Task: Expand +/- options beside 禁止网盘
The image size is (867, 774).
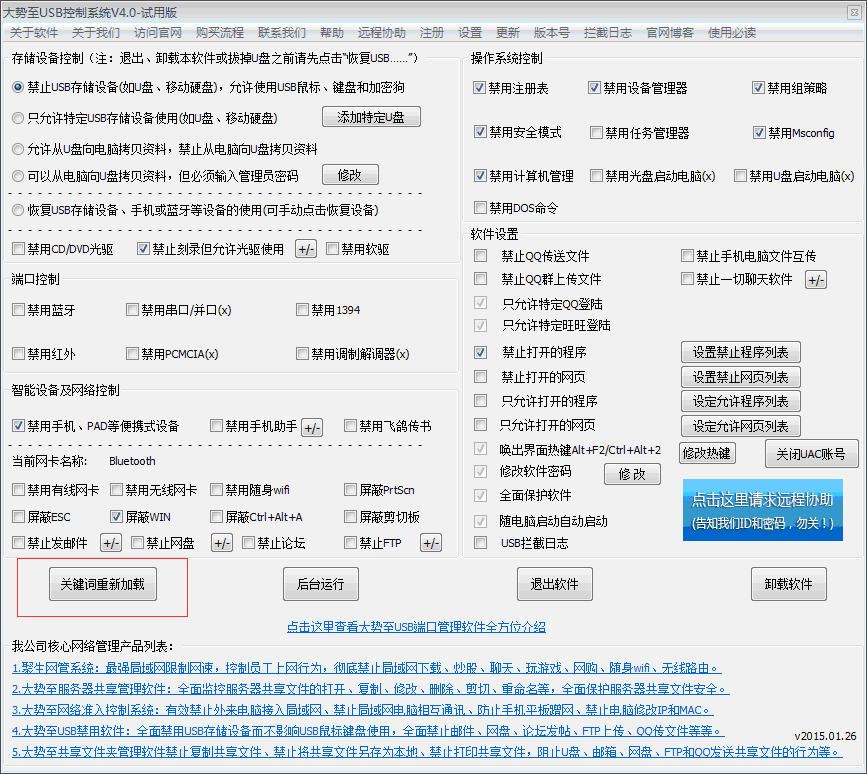Action: click(x=221, y=543)
